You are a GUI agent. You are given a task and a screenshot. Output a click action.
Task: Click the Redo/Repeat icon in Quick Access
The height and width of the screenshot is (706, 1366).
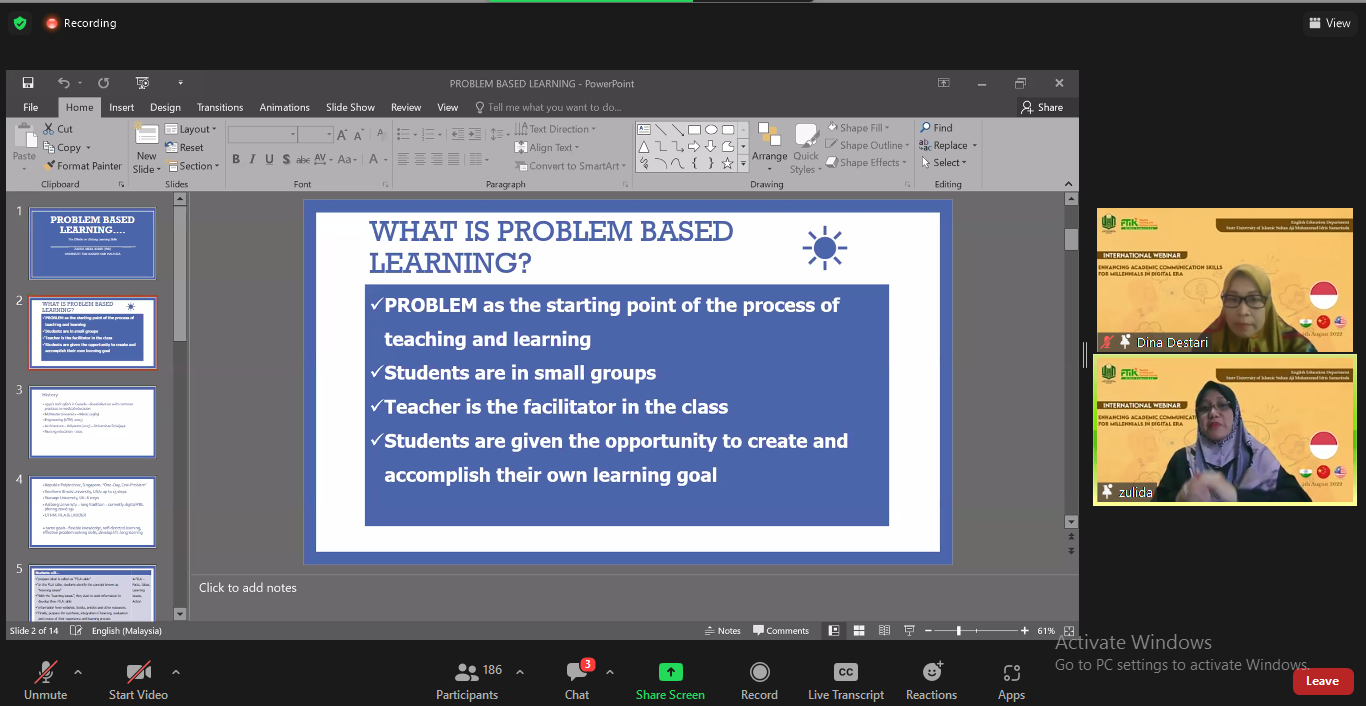(x=103, y=83)
